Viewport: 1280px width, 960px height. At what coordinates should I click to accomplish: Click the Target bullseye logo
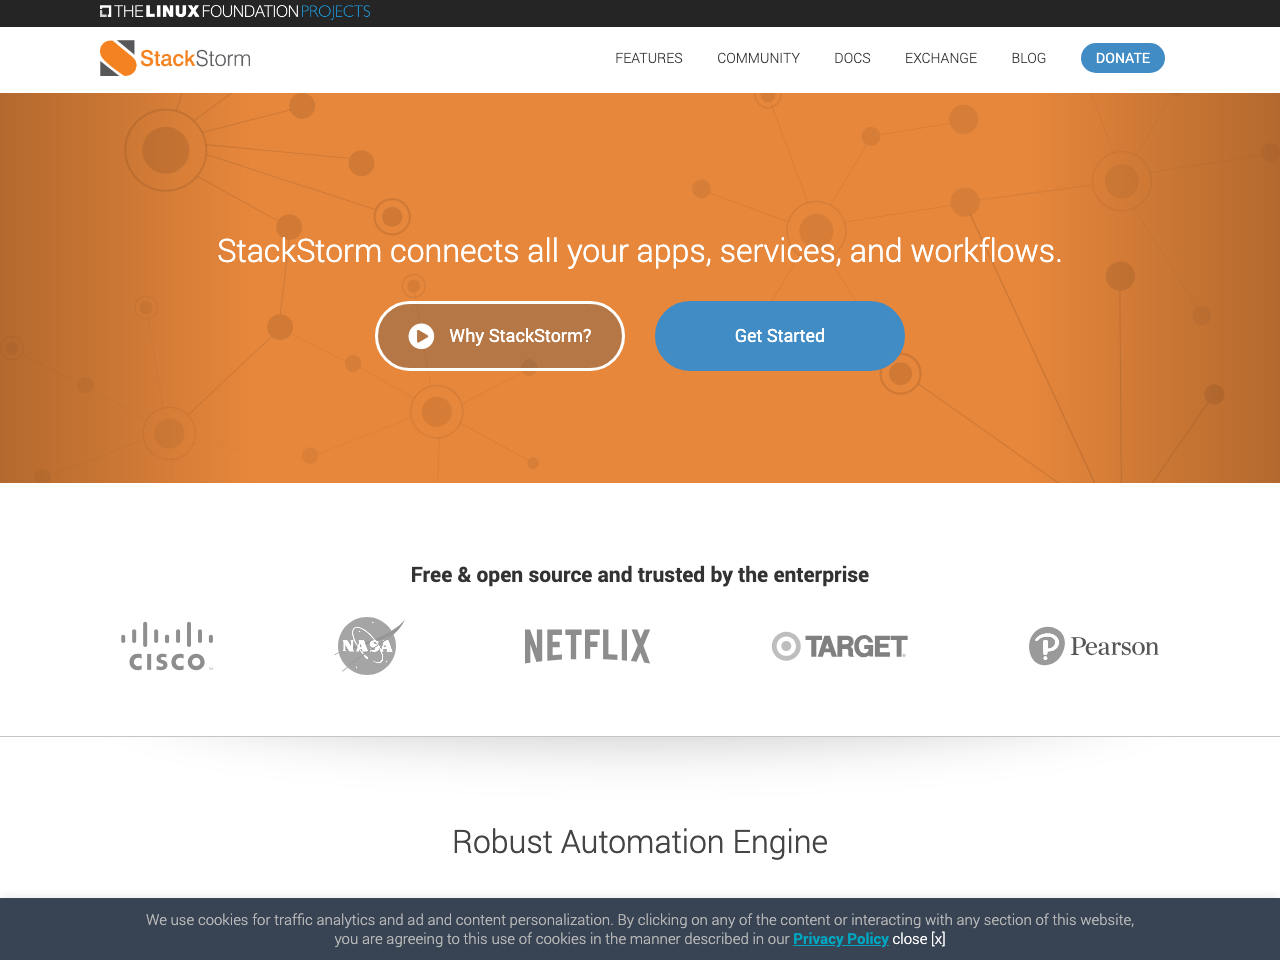point(839,645)
